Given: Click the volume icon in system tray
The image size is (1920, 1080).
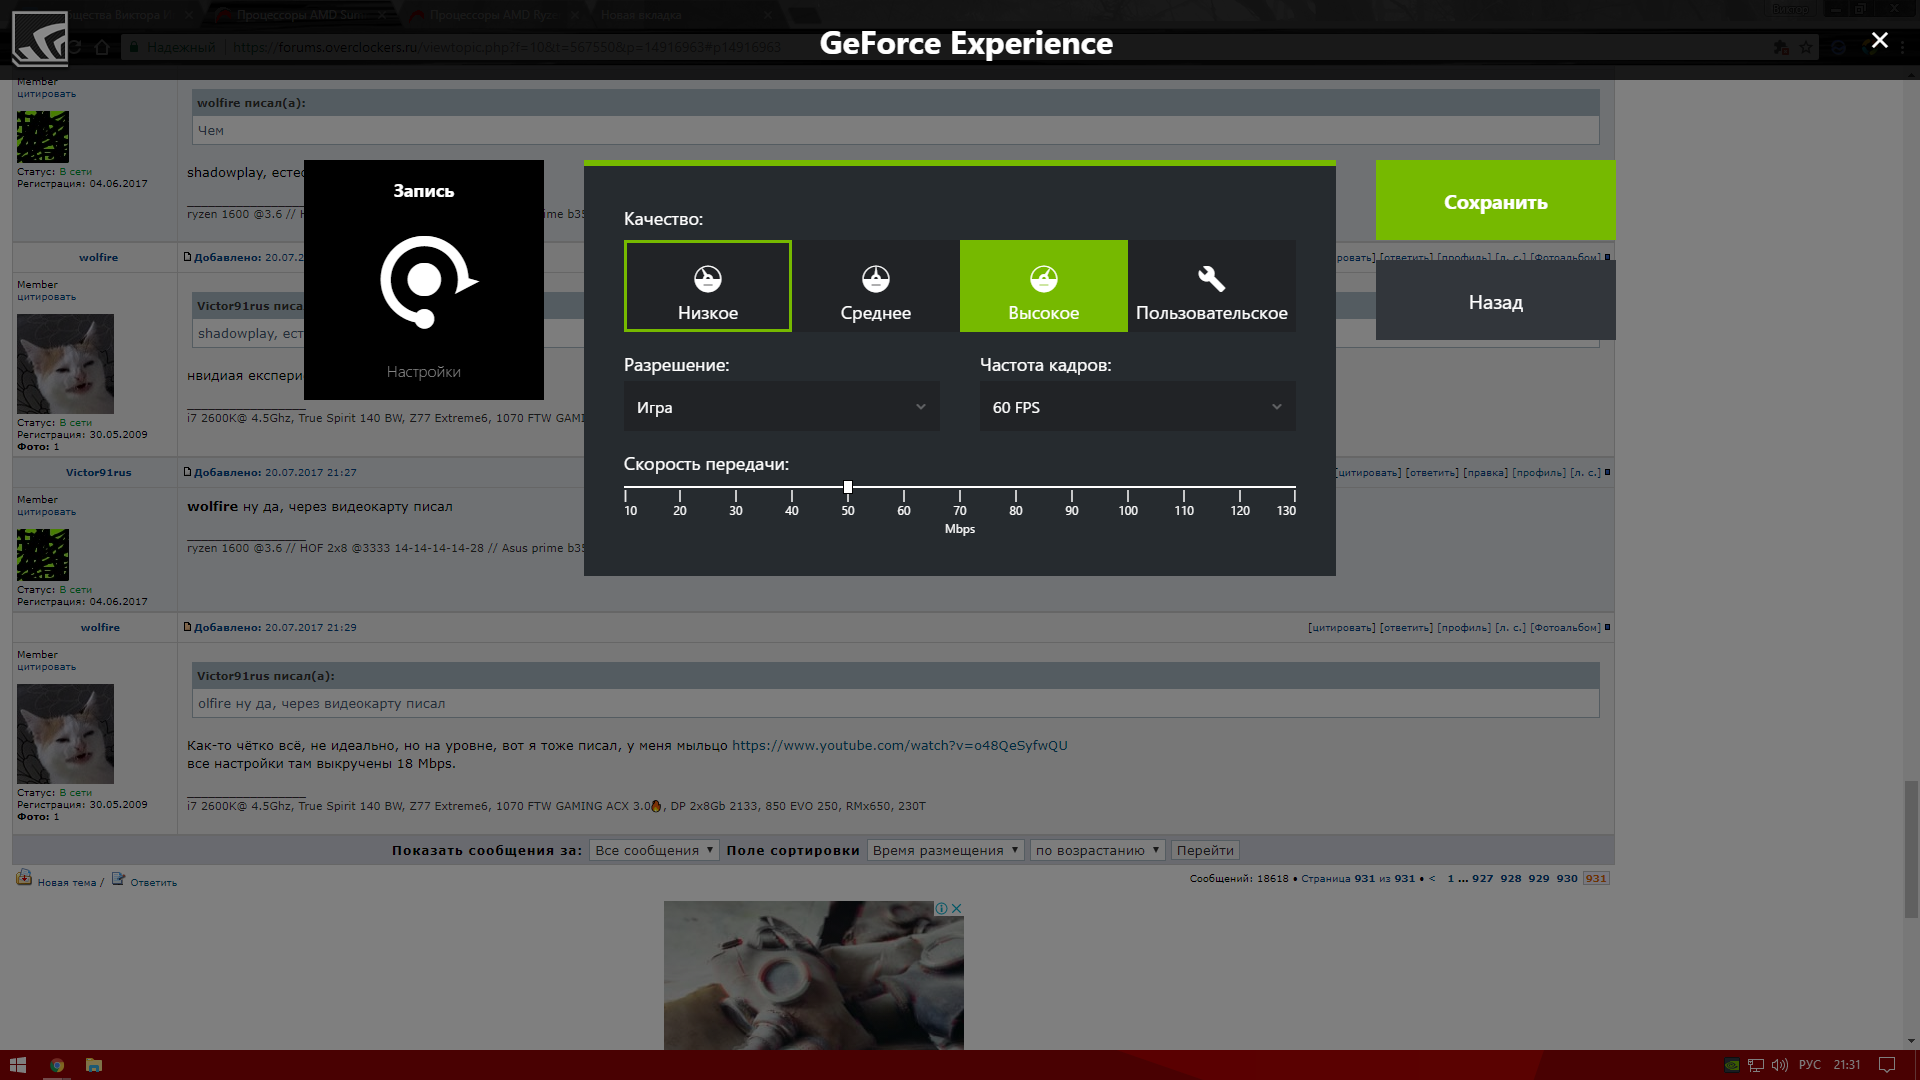Looking at the screenshot, I should [1779, 1065].
